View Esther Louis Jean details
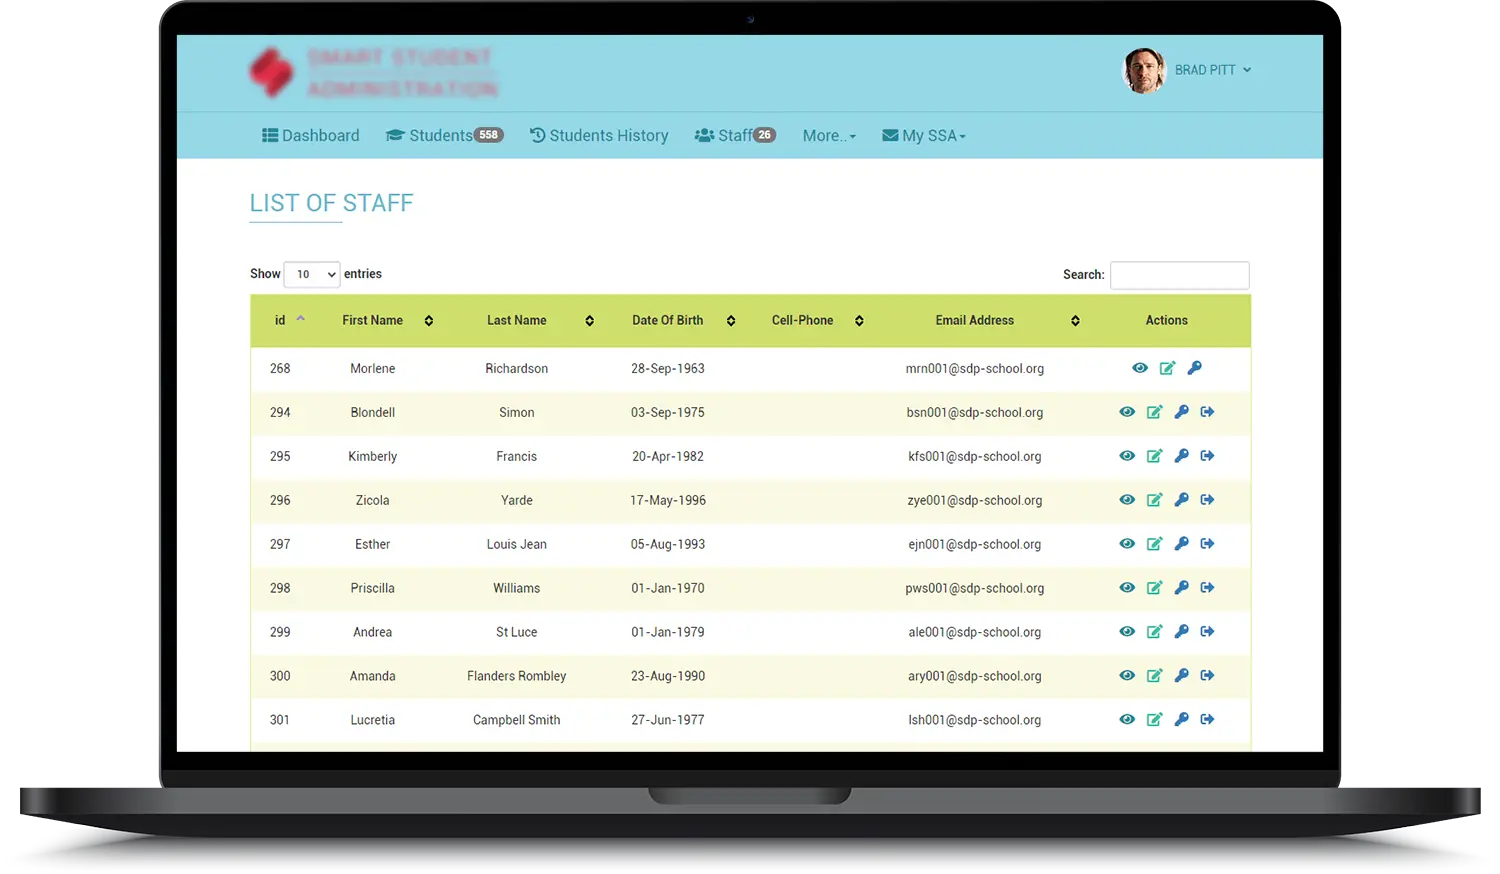The width and height of the screenshot is (1500, 874). [1127, 544]
